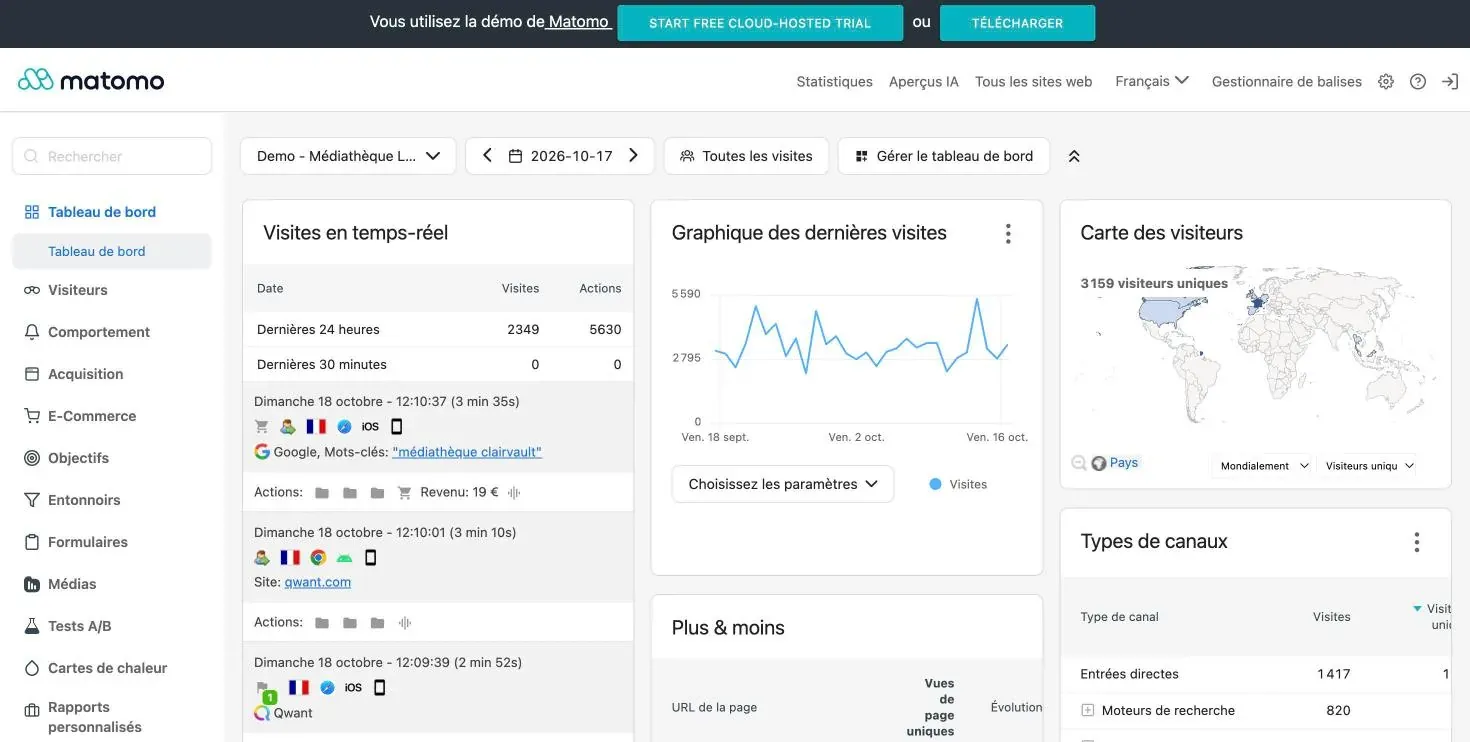Click the French flag in 12:09:39 visit
The image size is (1470, 742).
299,688
